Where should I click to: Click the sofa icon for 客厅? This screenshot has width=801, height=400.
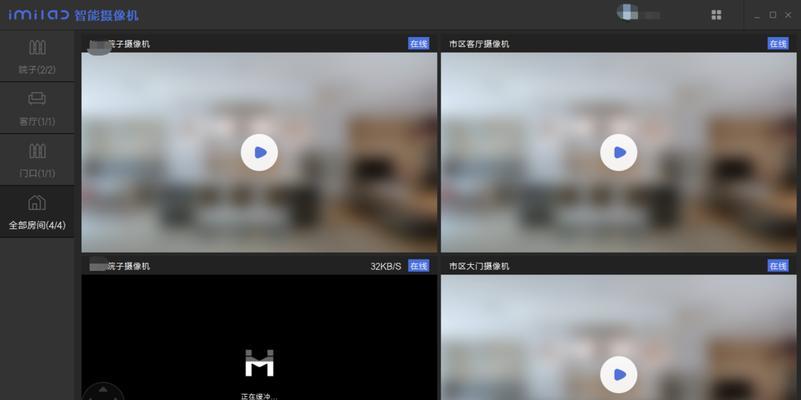click(37, 98)
